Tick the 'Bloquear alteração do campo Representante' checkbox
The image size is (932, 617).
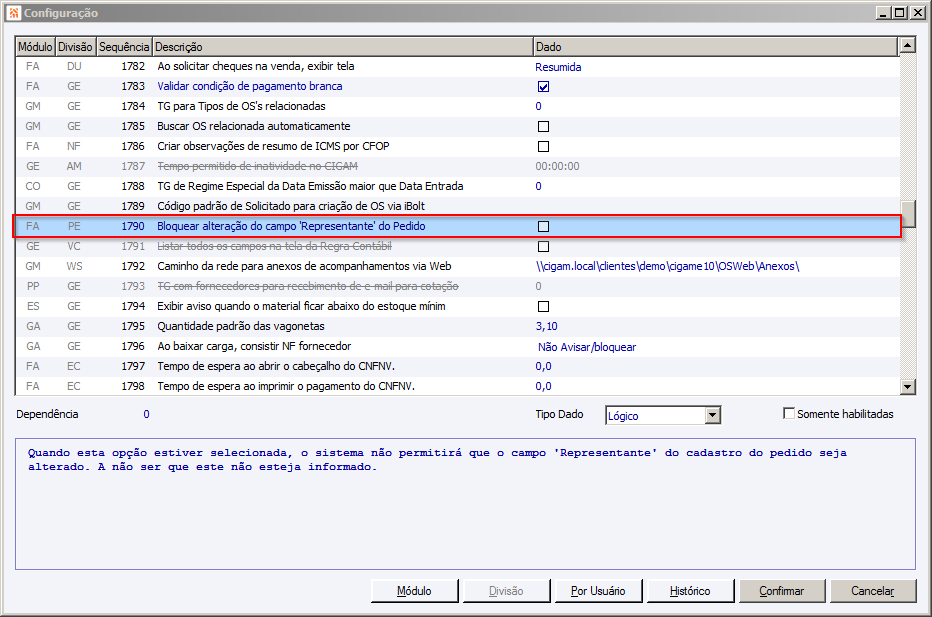pyautogui.click(x=543, y=226)
